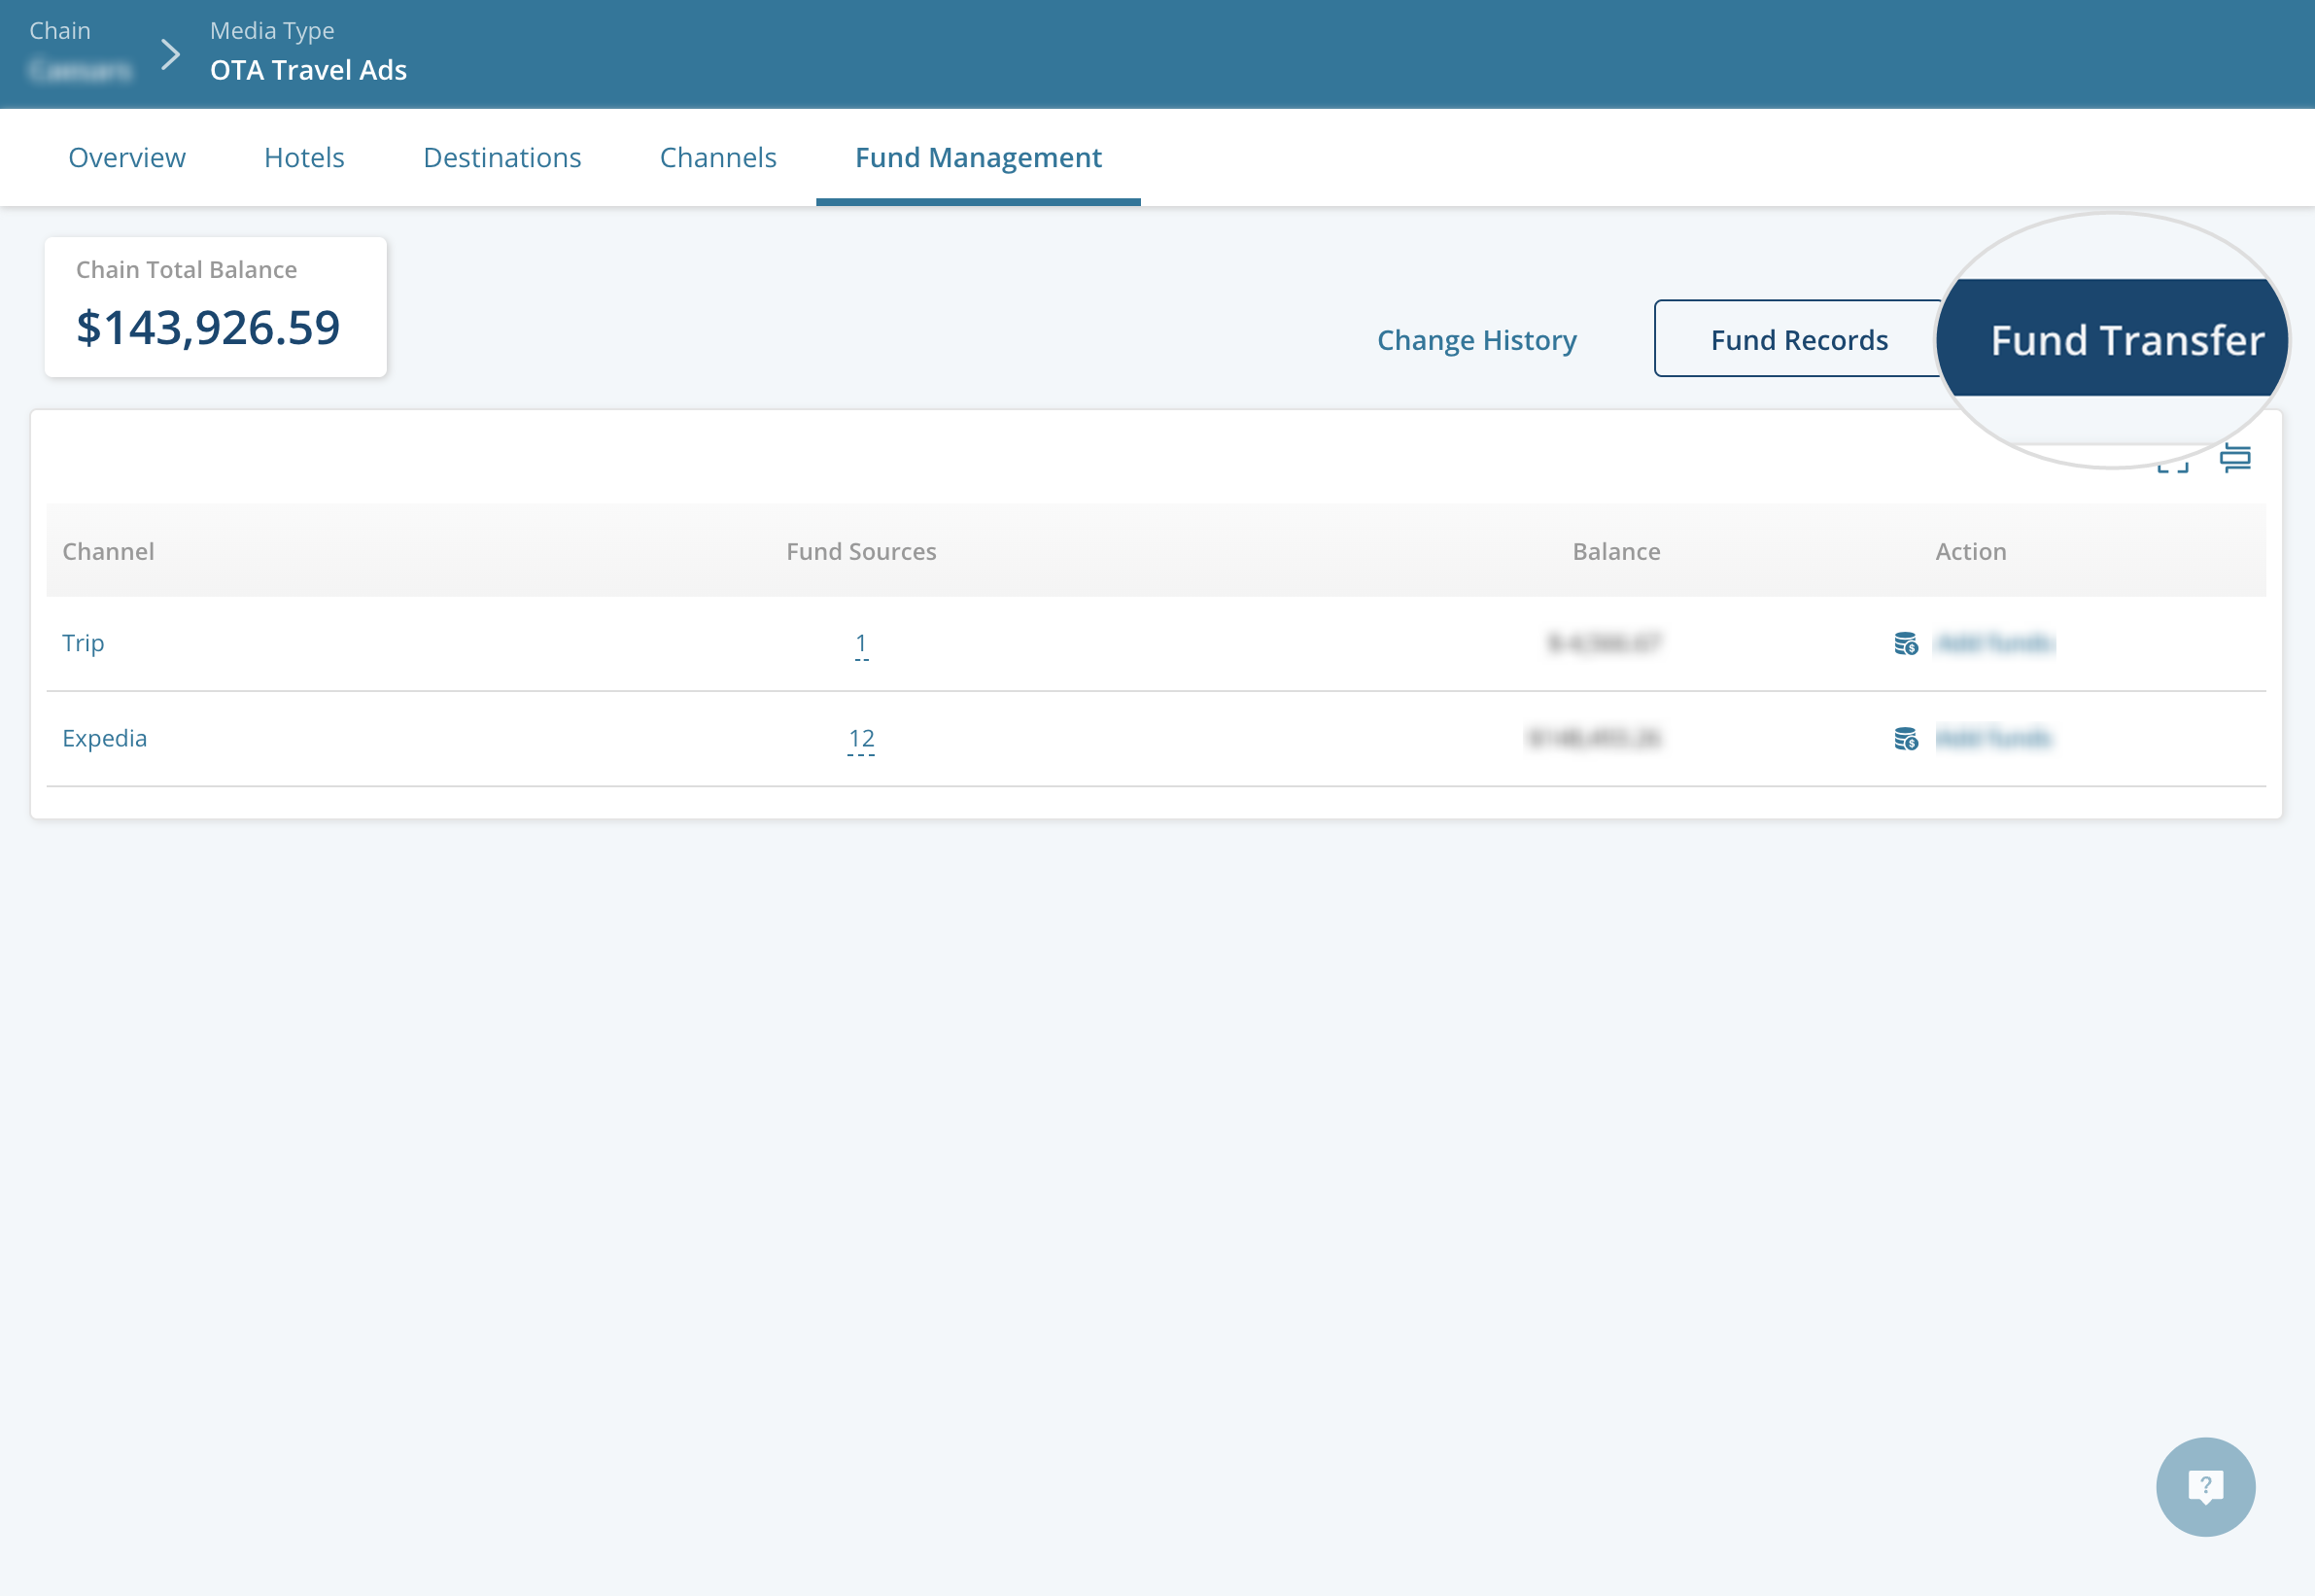
Task: Click the row density icon above the table
Action: (x=2235, y=458)
